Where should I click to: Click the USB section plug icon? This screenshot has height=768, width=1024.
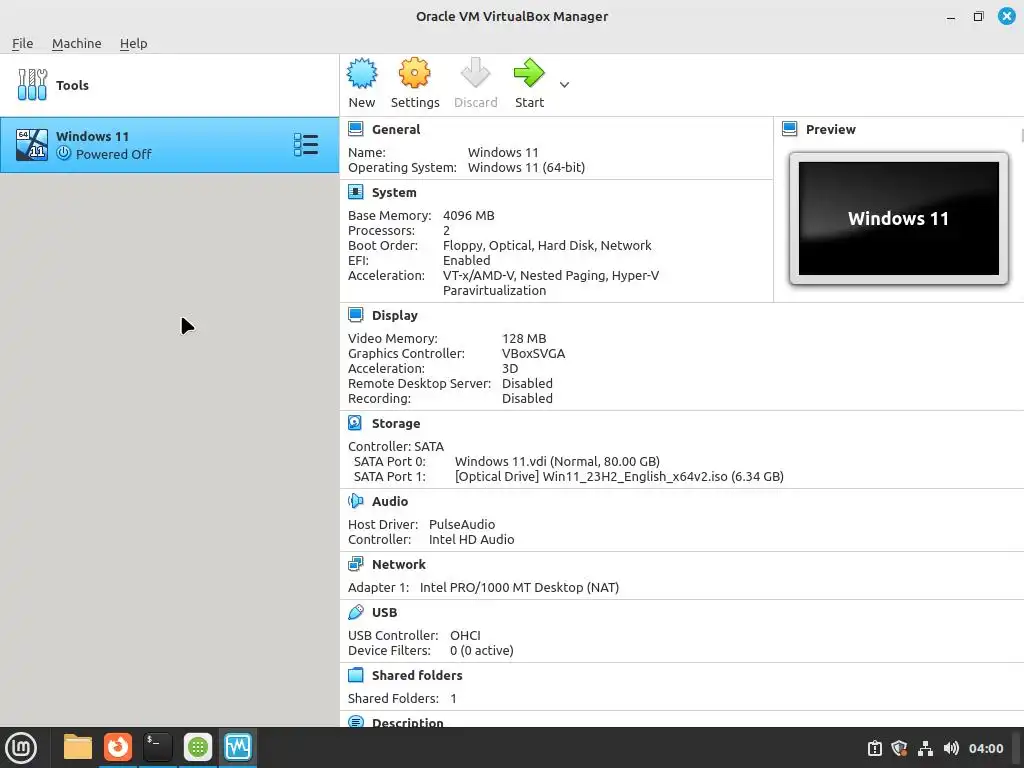(x=355, y=612)
